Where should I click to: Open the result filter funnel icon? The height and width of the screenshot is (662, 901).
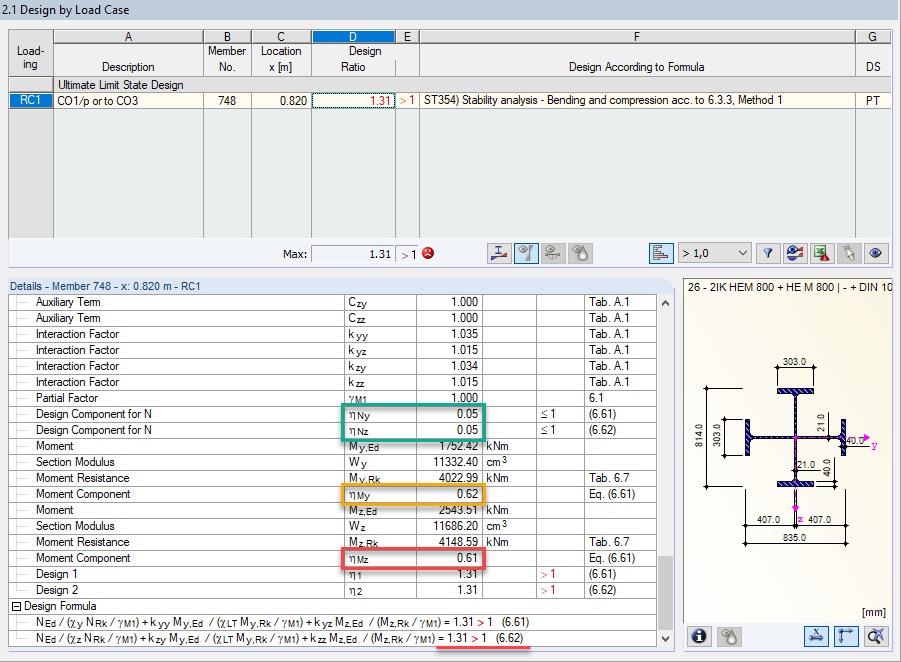pyautogui.click(x=767, y=253)
